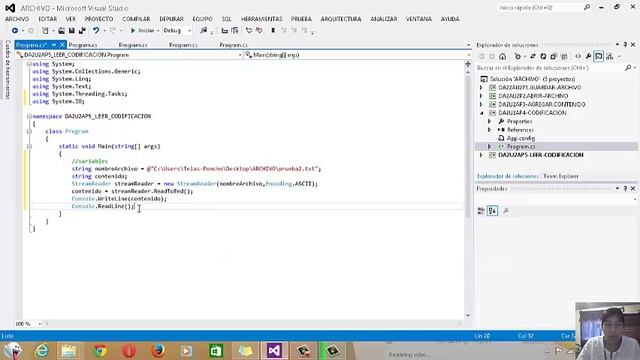
Task: Switch to Explorador de soluciones bottom tab
Action: 507,176
